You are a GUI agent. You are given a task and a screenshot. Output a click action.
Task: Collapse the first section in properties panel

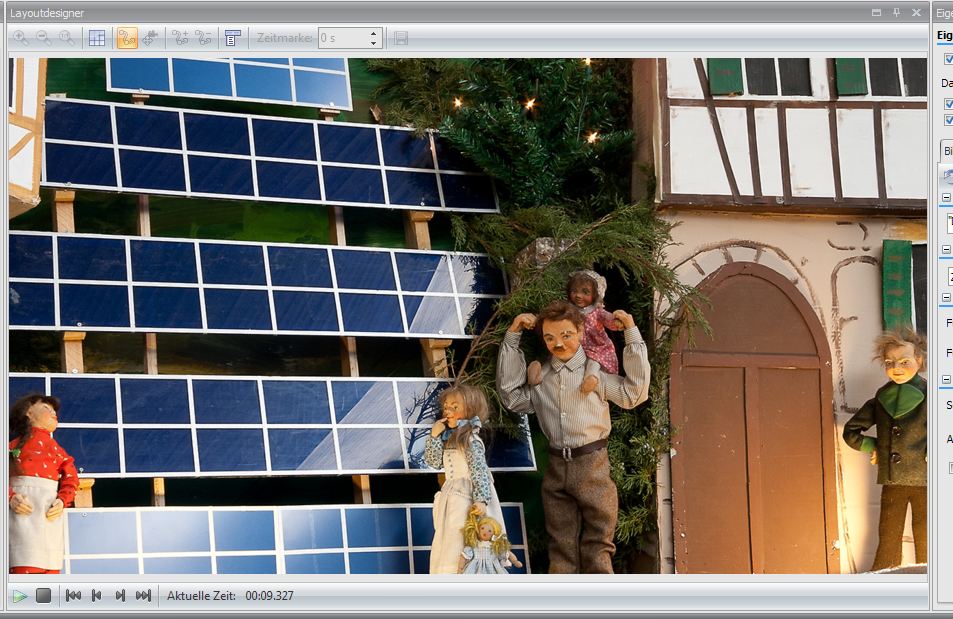[946, 198]
